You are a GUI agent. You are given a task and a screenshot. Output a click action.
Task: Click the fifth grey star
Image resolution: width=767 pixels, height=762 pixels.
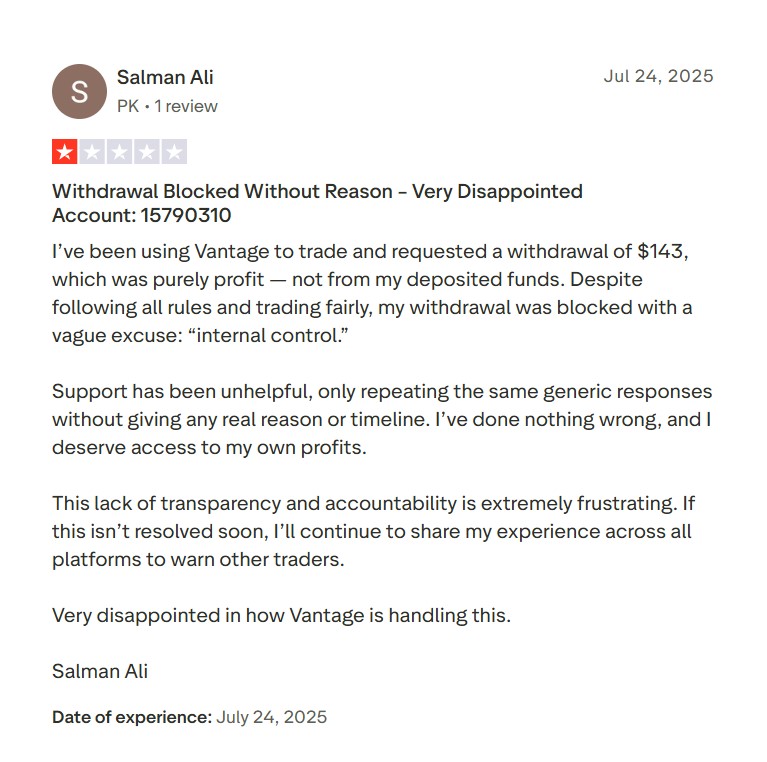[174, 152]
